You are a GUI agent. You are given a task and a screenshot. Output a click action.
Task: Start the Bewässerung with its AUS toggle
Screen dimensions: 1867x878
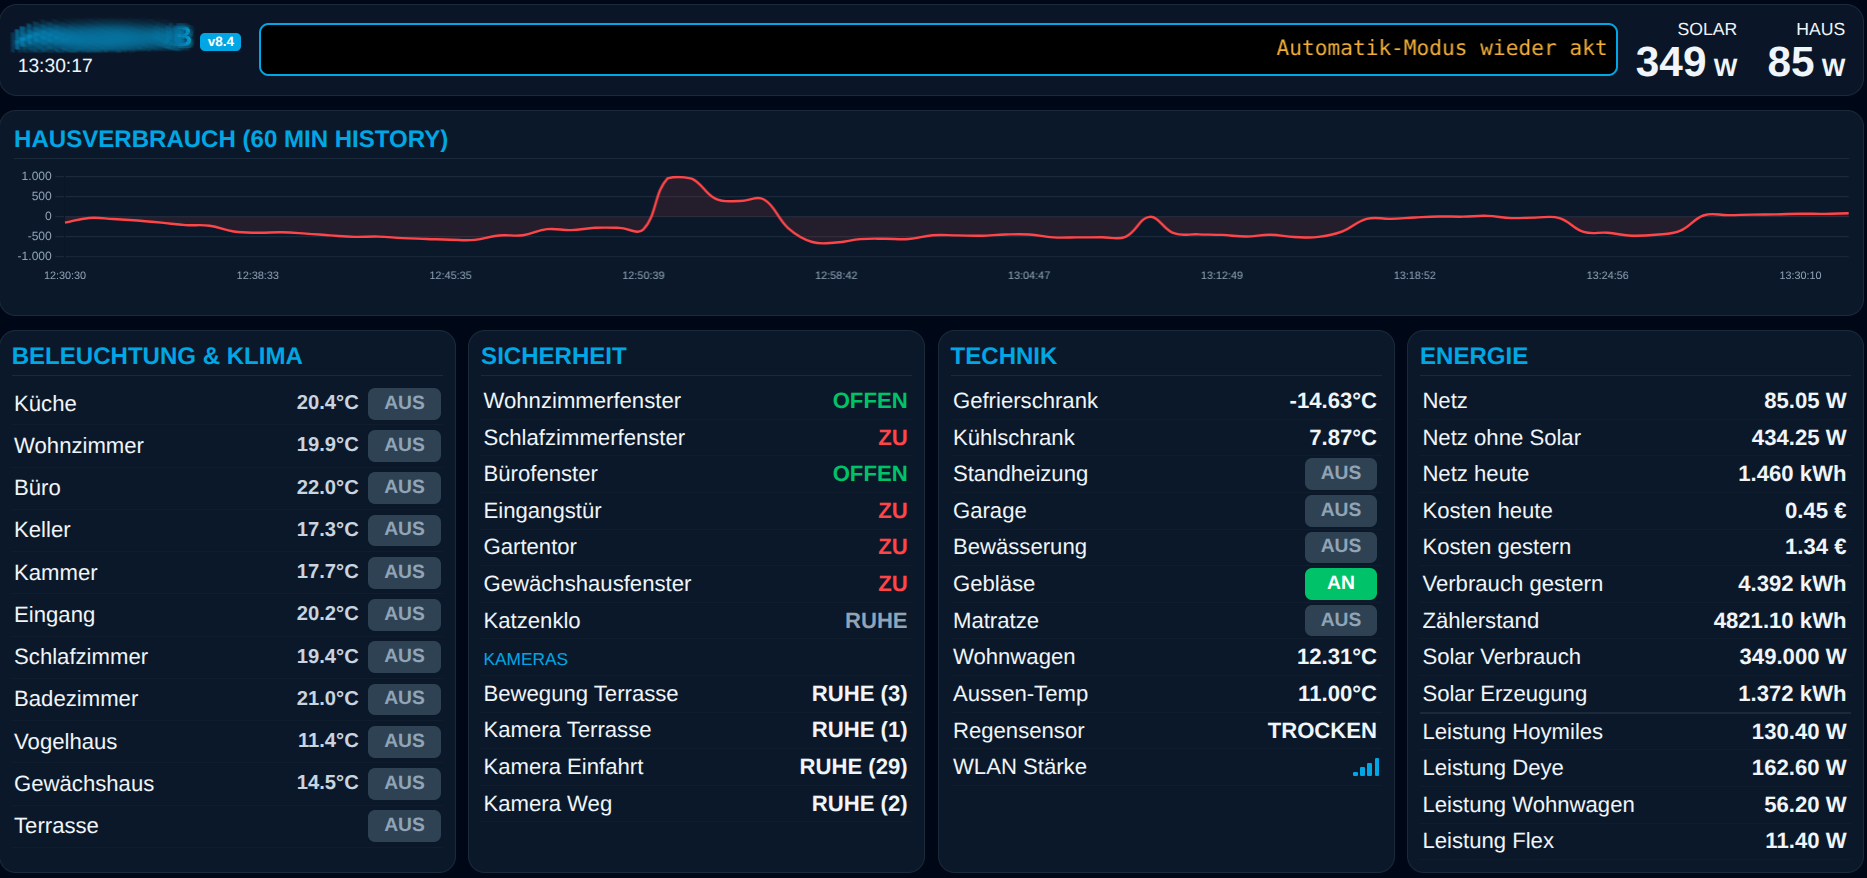1341,546
